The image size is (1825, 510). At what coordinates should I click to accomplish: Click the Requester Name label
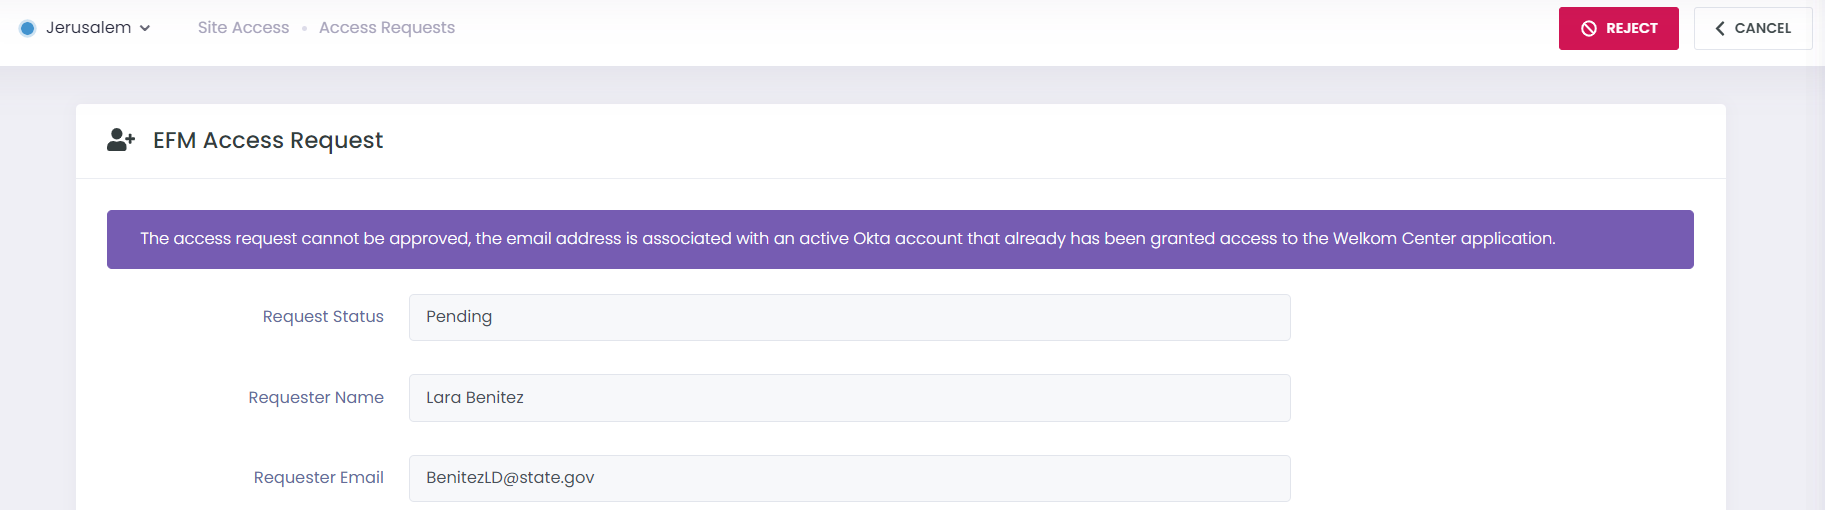click(x=316, y=398)
